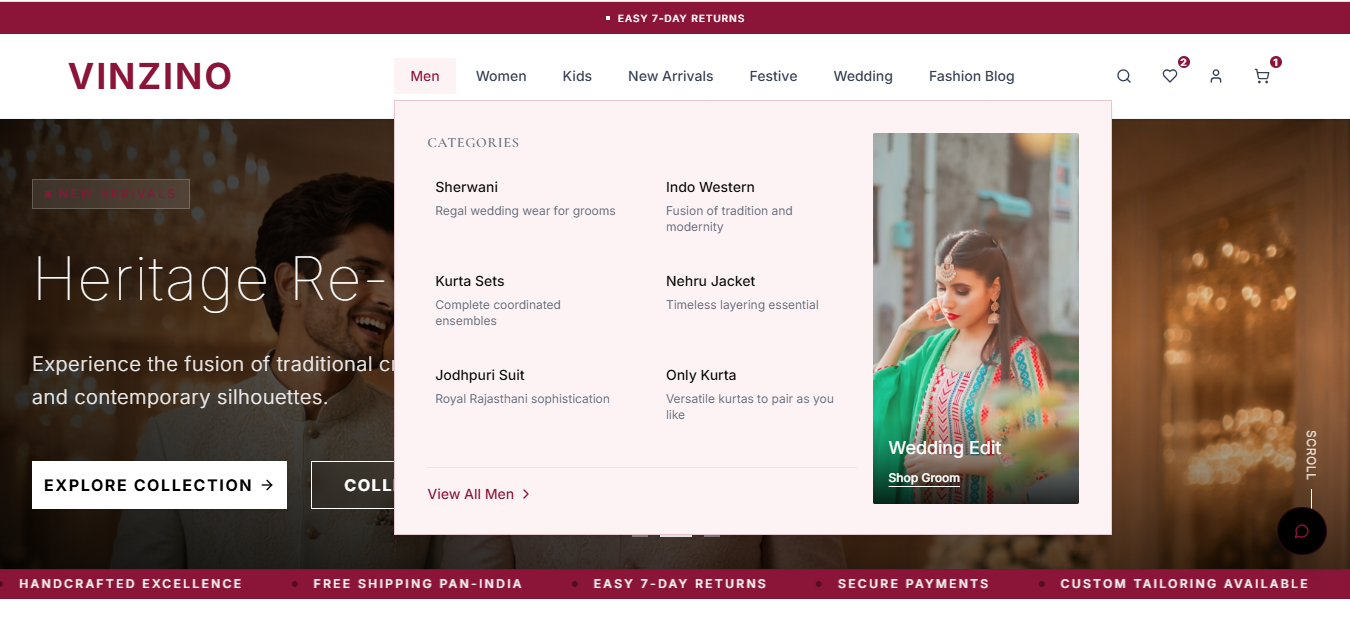Click the Explore Collection button
This screenshot has width=1350, height=633.
coord(159,485)
